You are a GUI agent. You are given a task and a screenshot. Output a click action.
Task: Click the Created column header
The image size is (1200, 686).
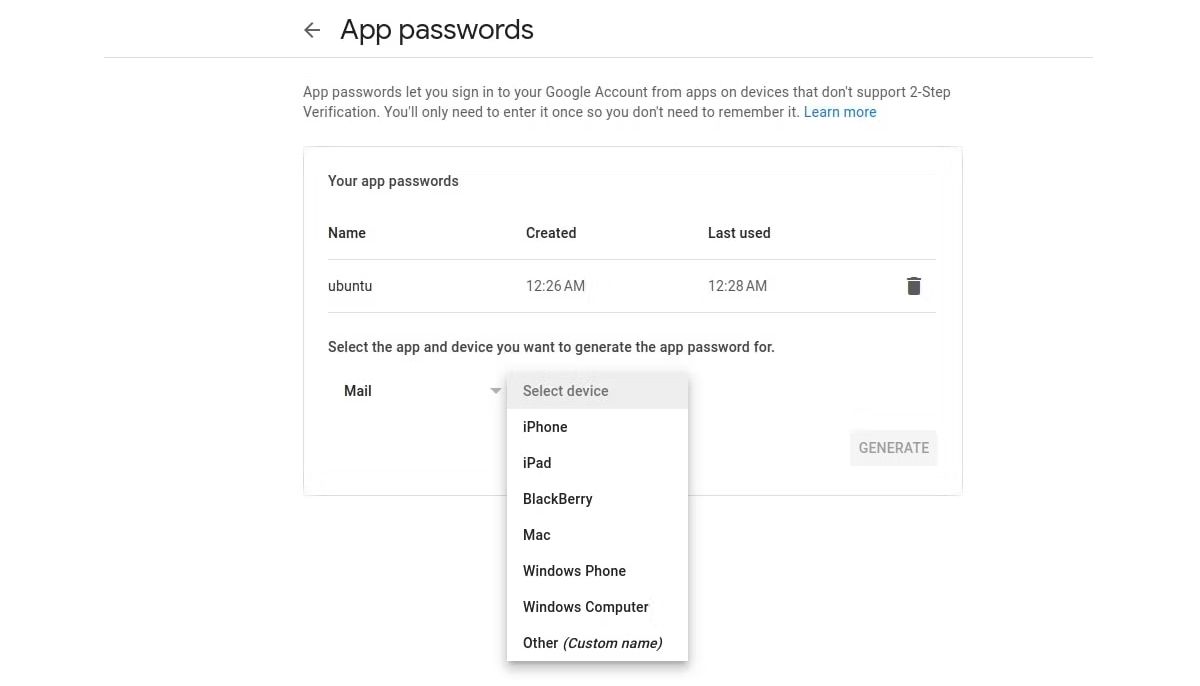(x=551, y=233)
